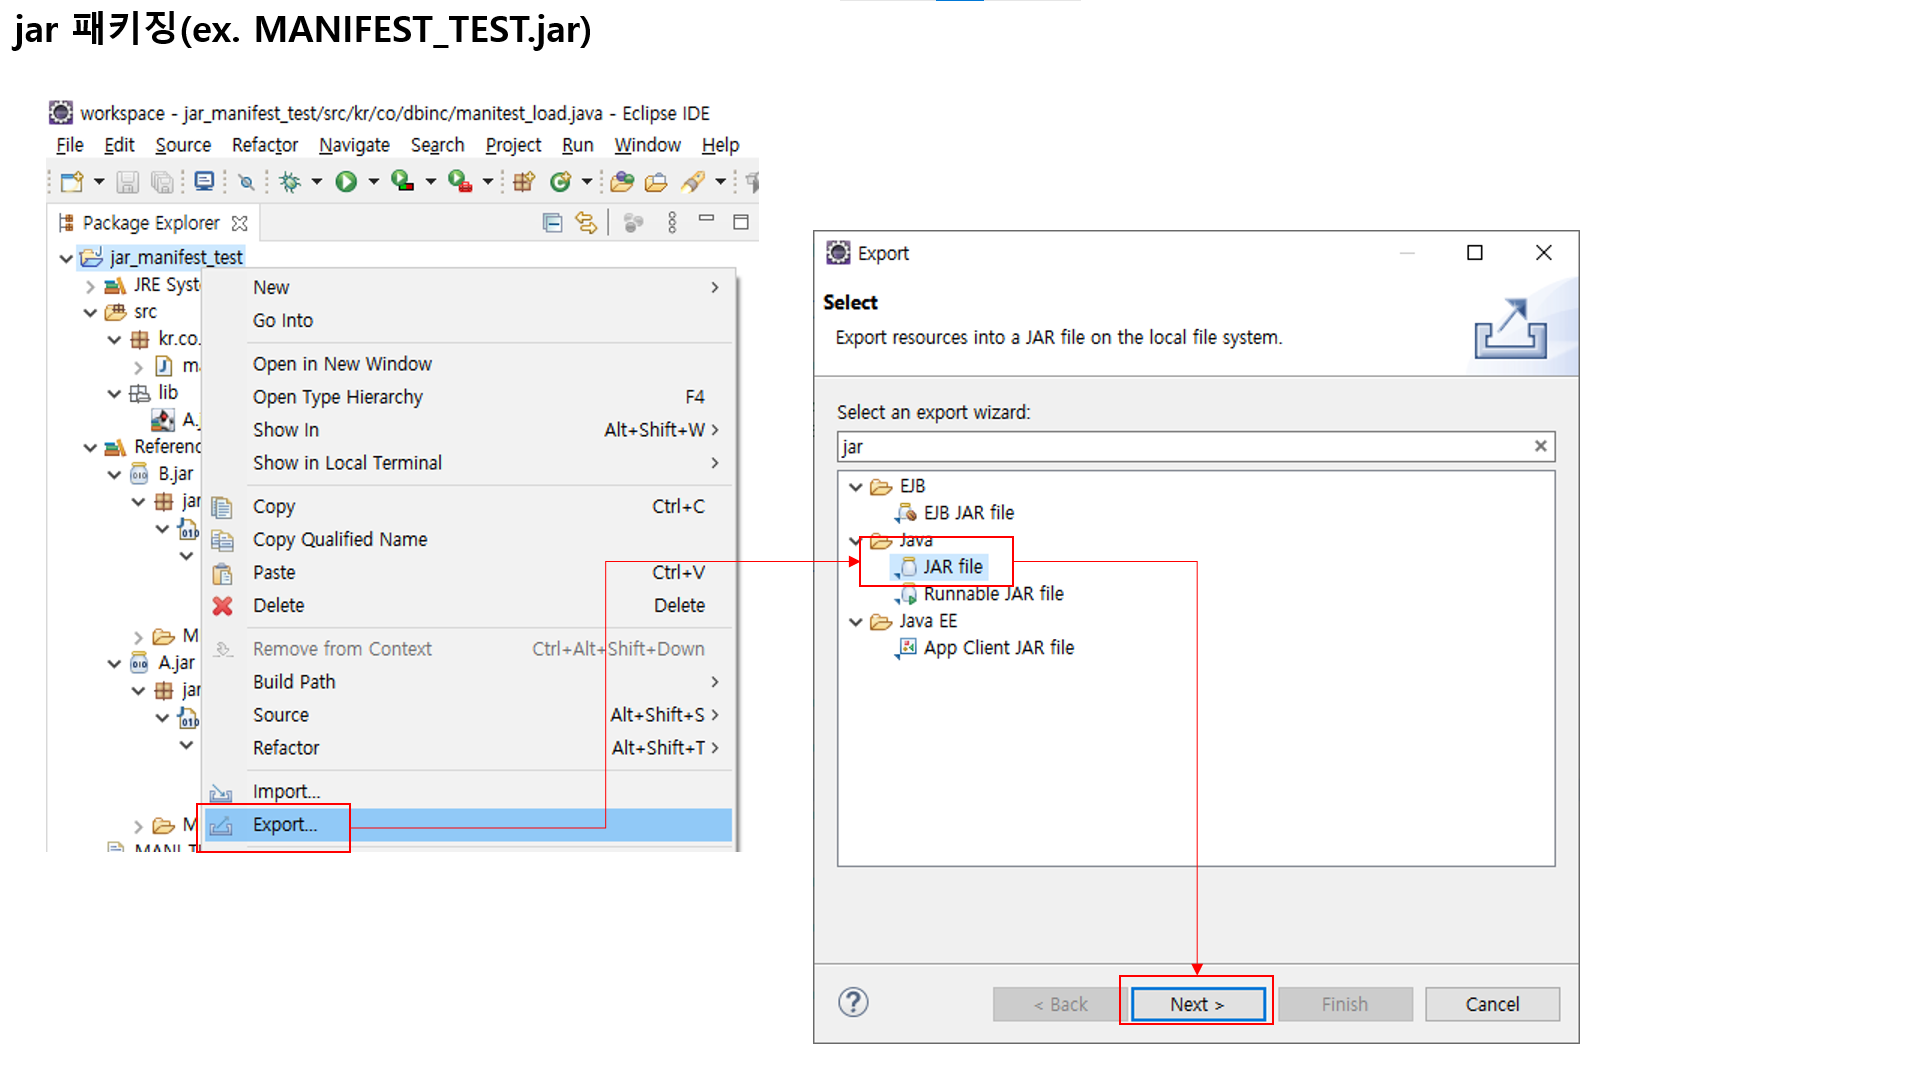Click the Next > button
1920x1080 pixels.
[x=1197, y=1004]
